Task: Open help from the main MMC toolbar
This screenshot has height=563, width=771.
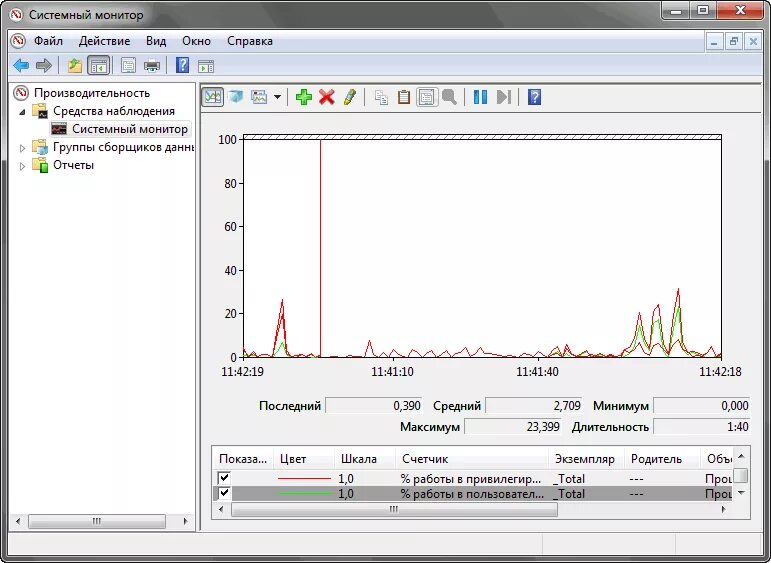Action: point(182,65)
